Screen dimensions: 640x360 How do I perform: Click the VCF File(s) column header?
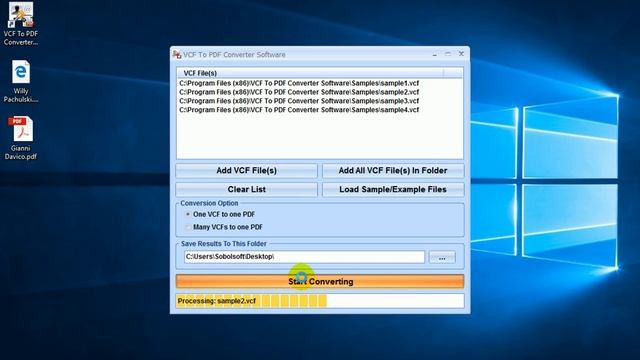(x=310, y=73)
